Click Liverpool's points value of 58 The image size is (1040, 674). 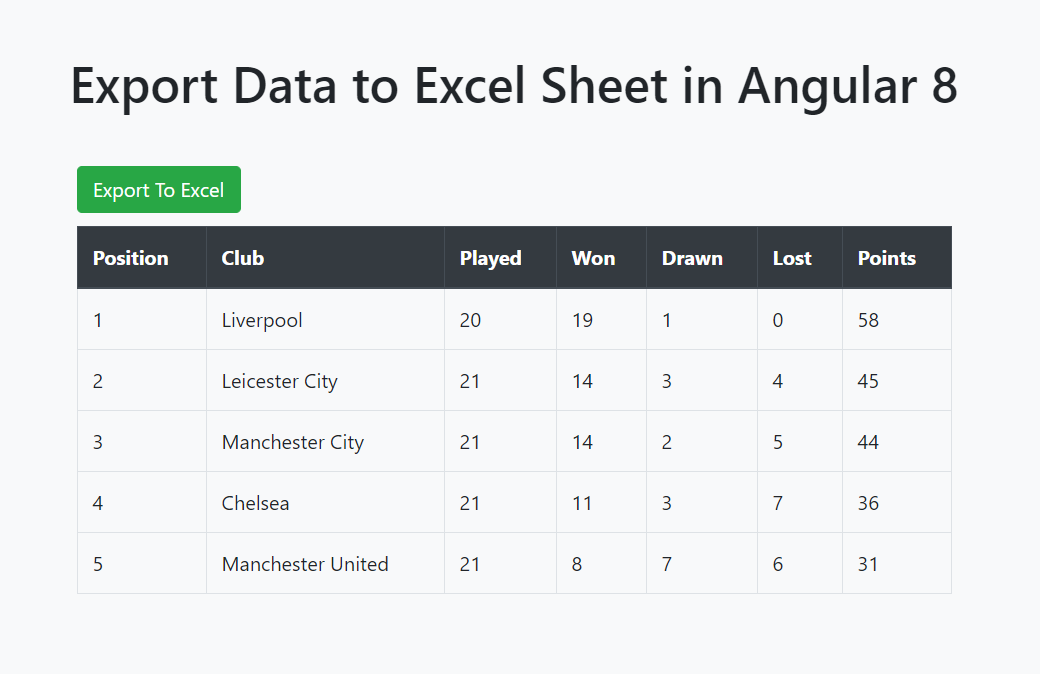[x=868, y=319]
